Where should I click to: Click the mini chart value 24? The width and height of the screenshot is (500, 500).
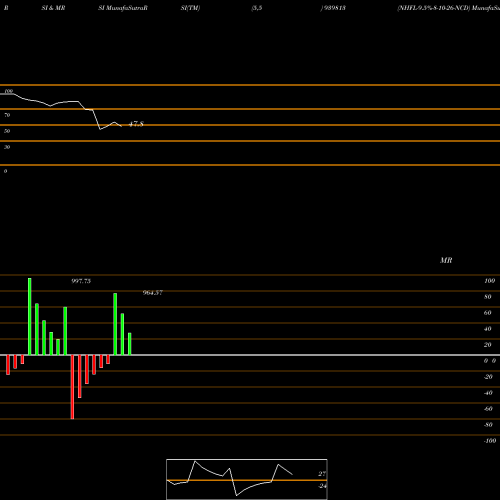coord(322,486)
